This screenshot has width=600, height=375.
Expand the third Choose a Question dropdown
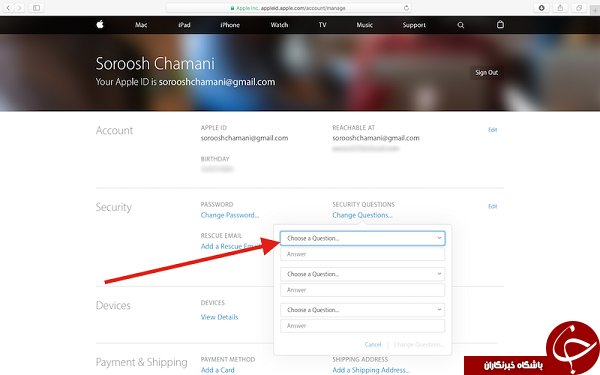click(362, 310)
